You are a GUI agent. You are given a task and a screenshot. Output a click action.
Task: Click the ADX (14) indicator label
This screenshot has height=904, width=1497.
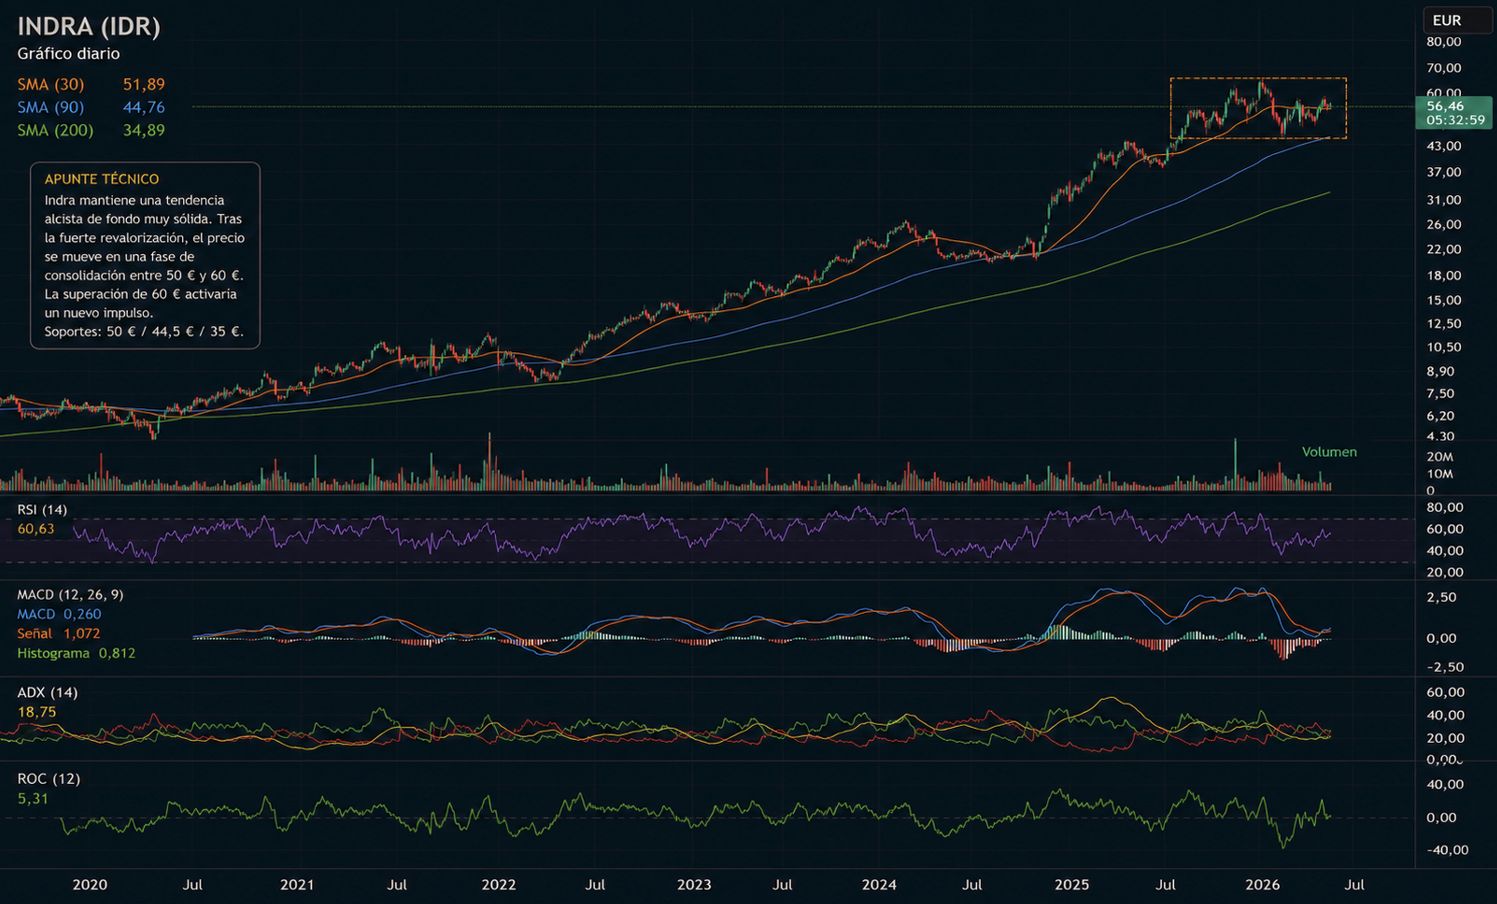click(x=47, y=693)
